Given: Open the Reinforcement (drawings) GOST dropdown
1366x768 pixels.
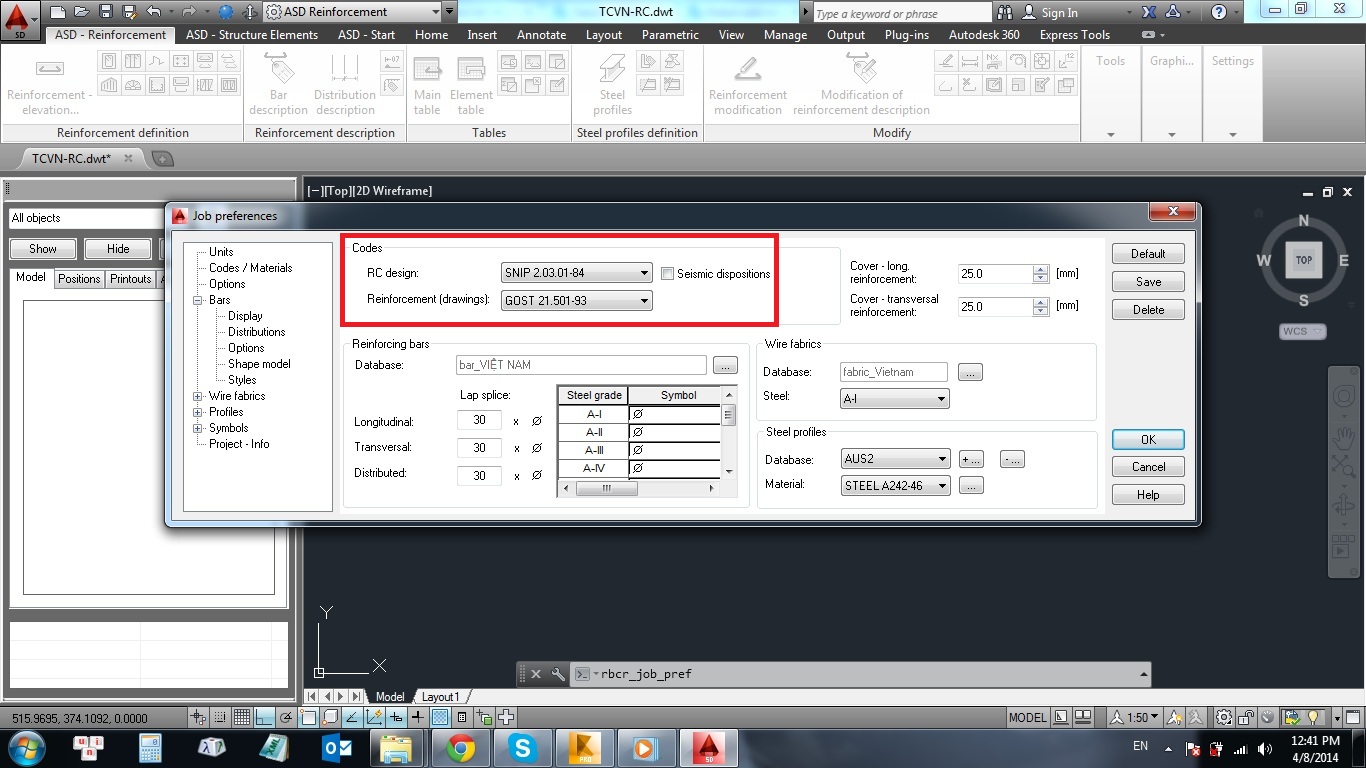Looking at the screenshot, I should pos(576,300).
